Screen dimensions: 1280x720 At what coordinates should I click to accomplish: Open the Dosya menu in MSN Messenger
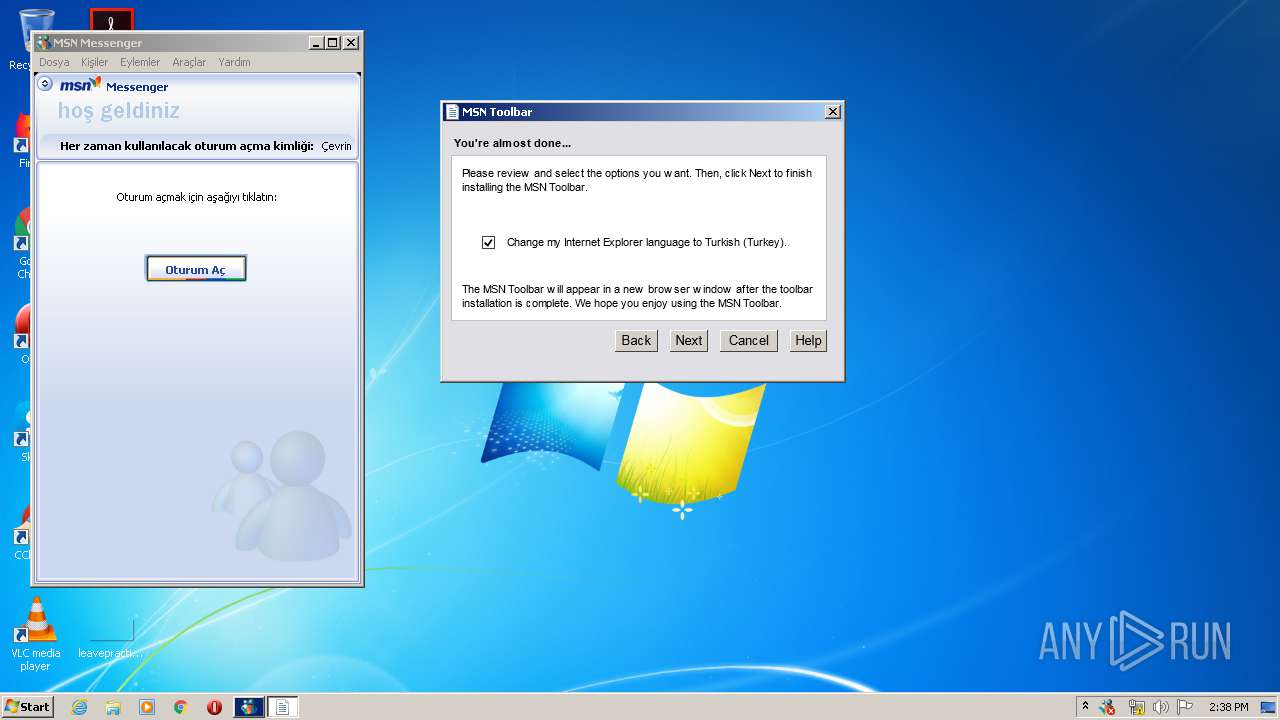54,62
